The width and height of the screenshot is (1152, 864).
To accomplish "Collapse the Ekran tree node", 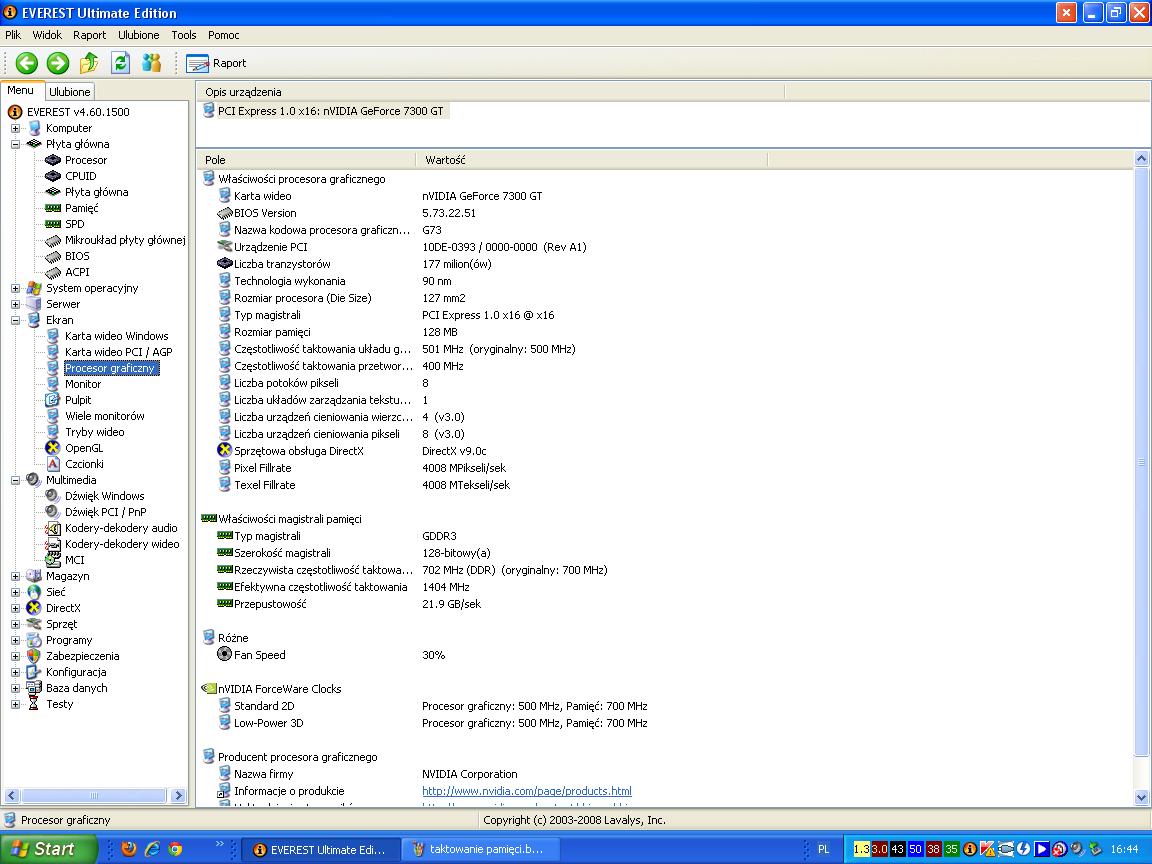I will tap(15, 320).
